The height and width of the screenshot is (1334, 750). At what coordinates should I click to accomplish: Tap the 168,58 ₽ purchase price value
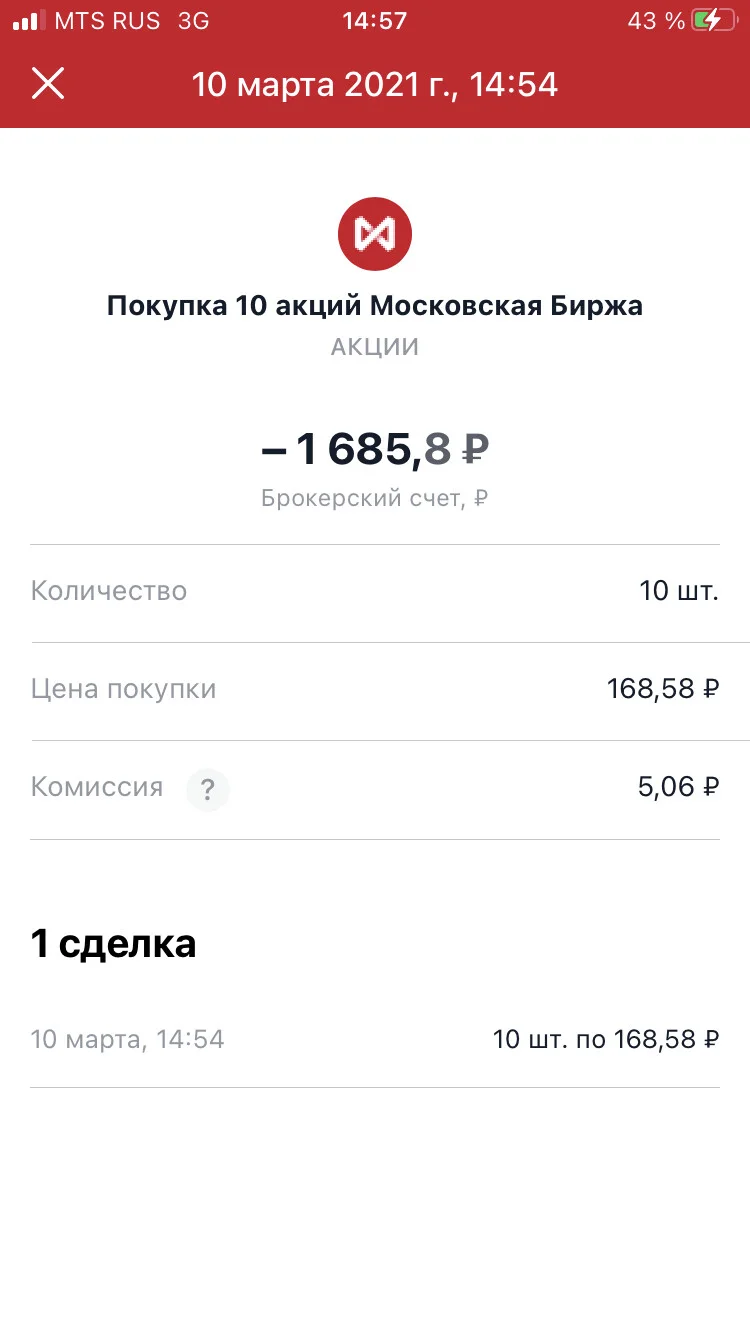pos(663,689)
